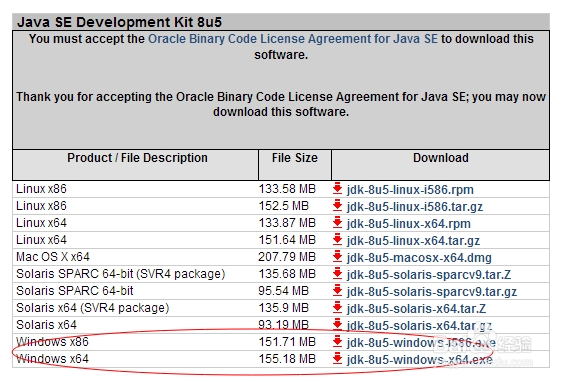
Task: Click download icon for jdk-8u5-linux-x64.tar.gz
Action: pos(337,239)
